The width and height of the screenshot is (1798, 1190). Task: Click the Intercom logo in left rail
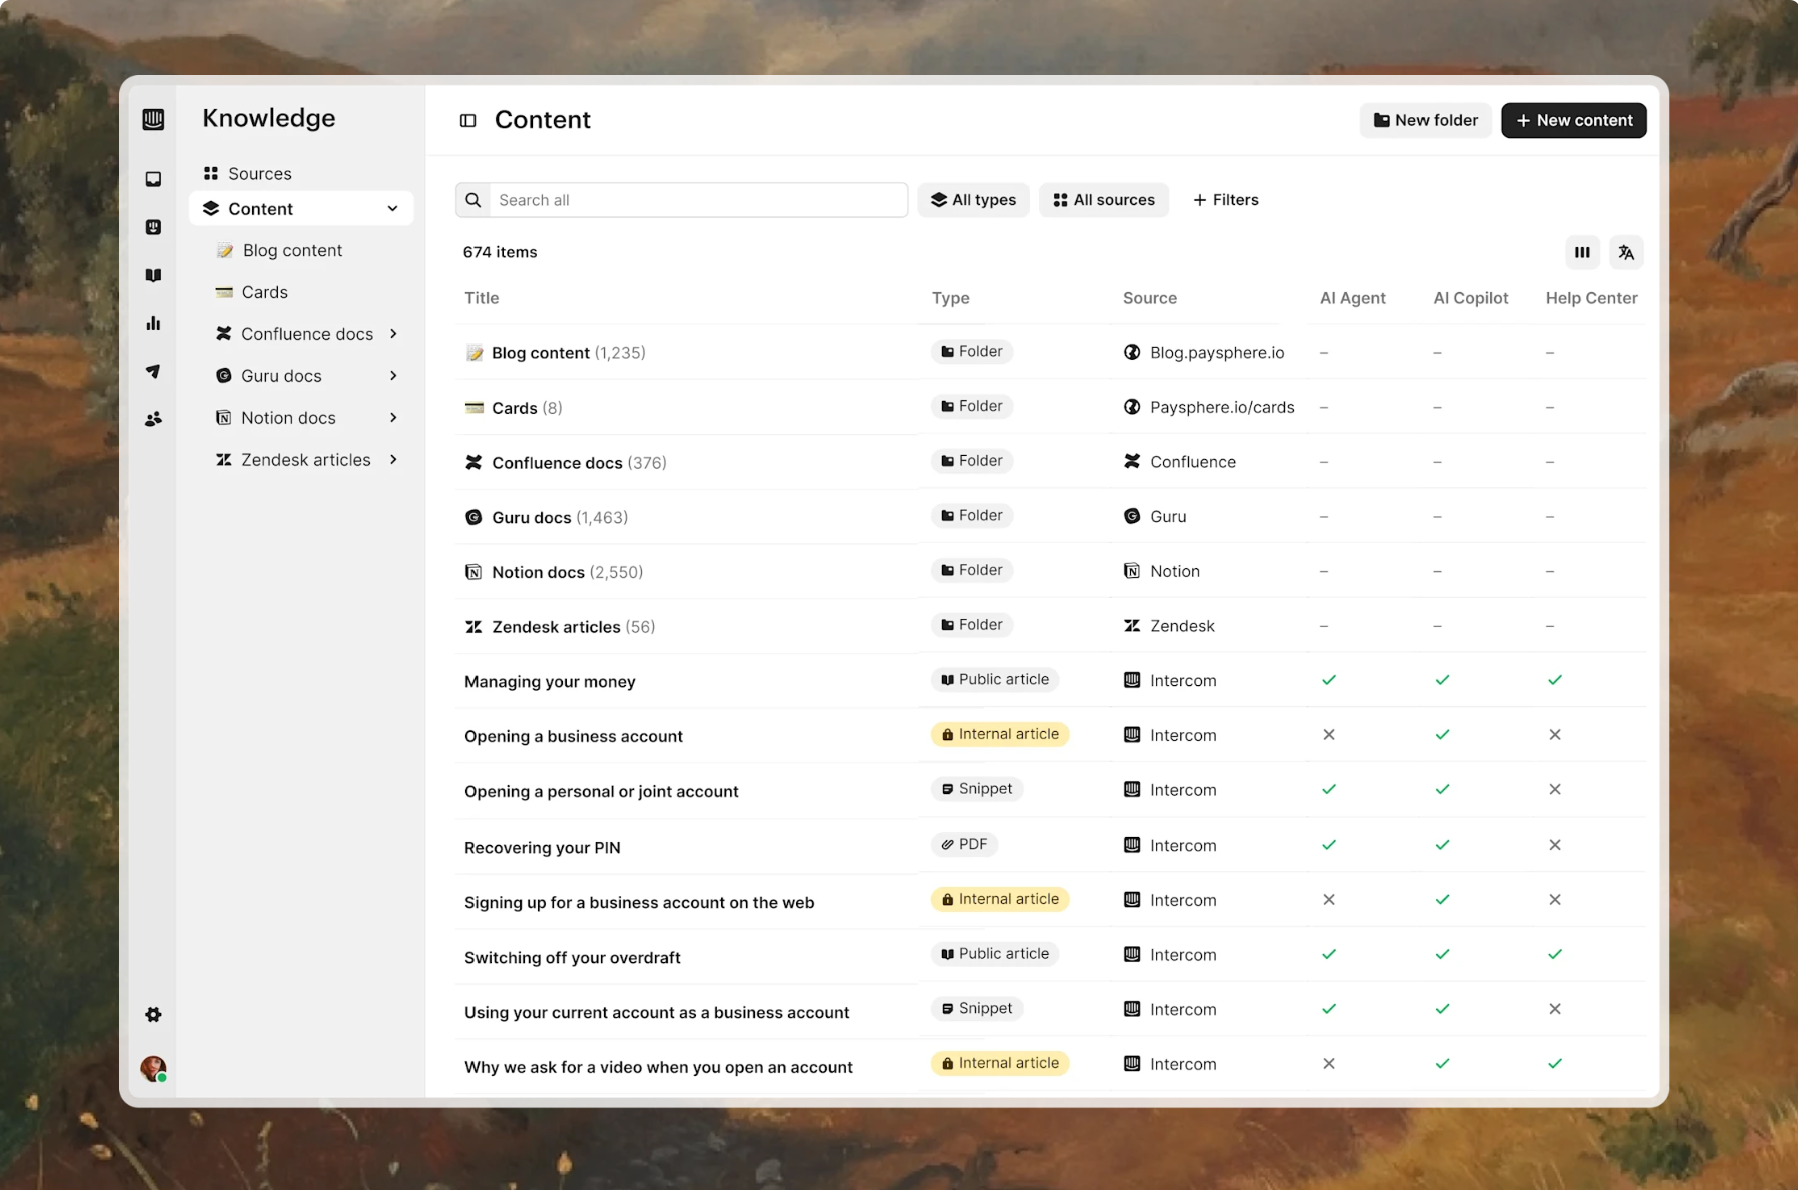(153, 120)
